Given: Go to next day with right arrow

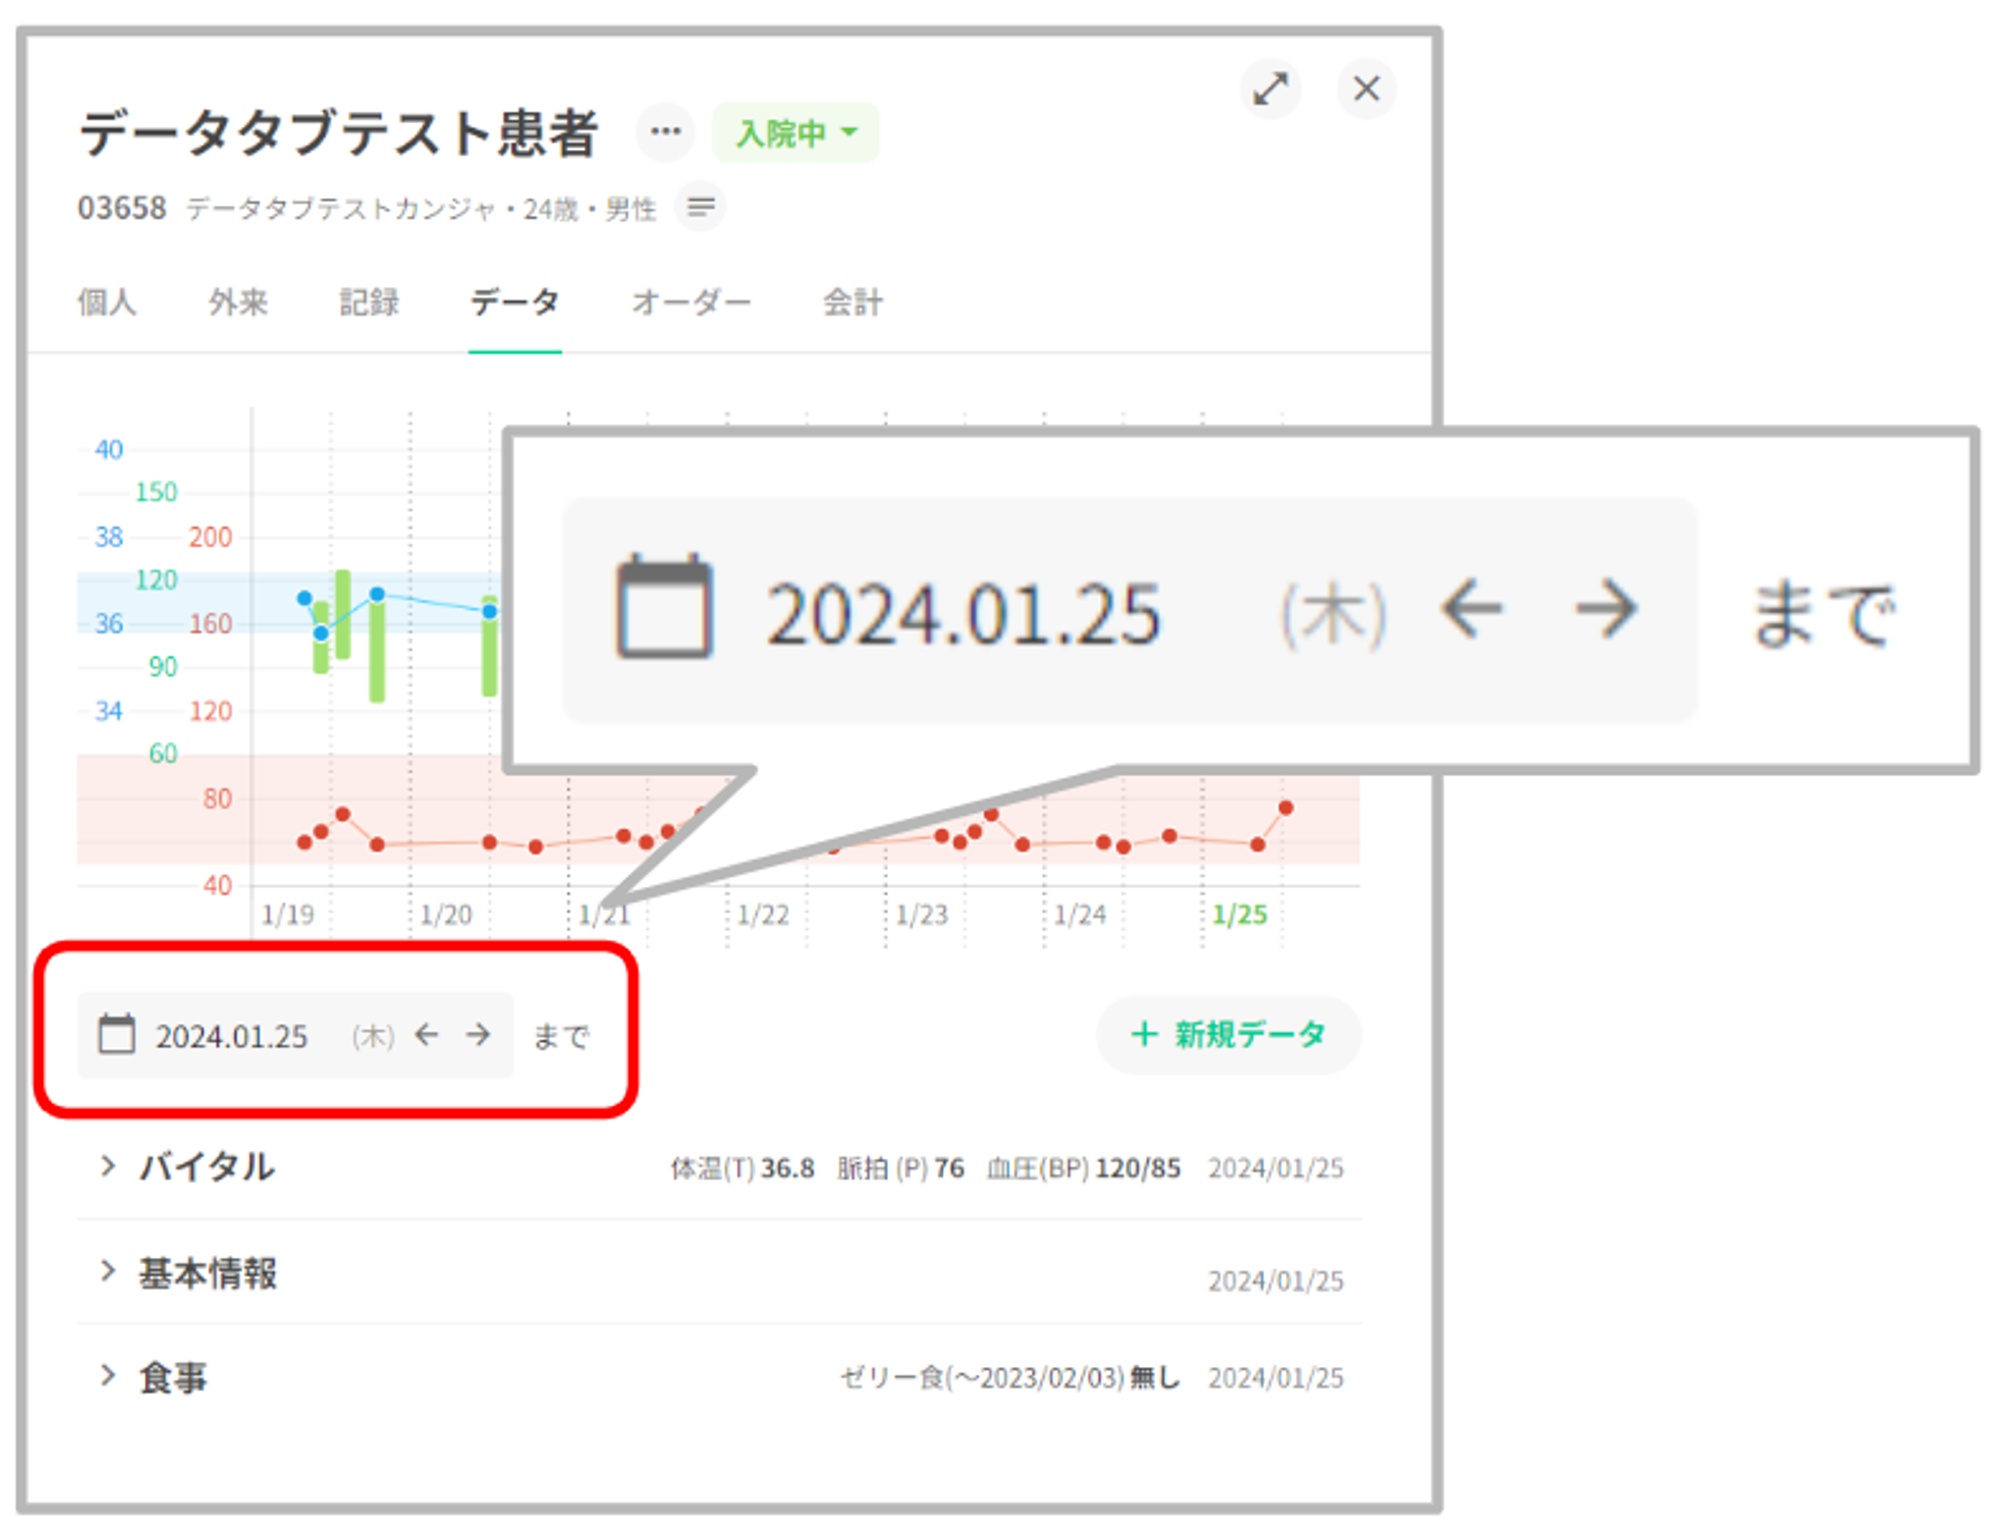Looking at the screenshot, I should tap(479, 1035).
